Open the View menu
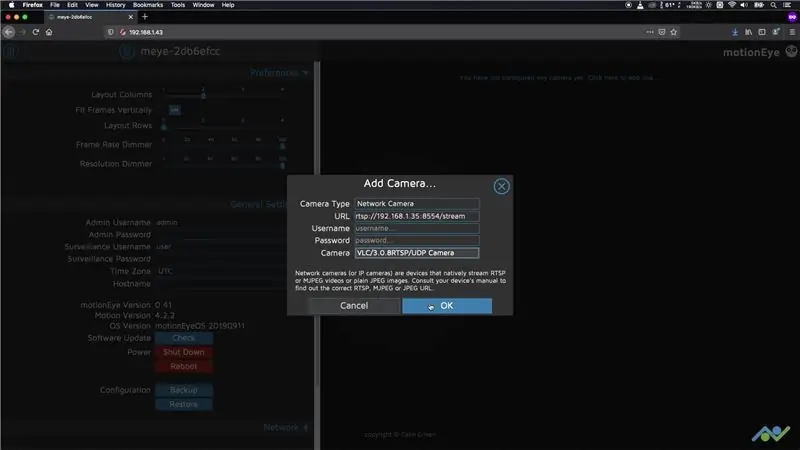 (x=92, y=5)
